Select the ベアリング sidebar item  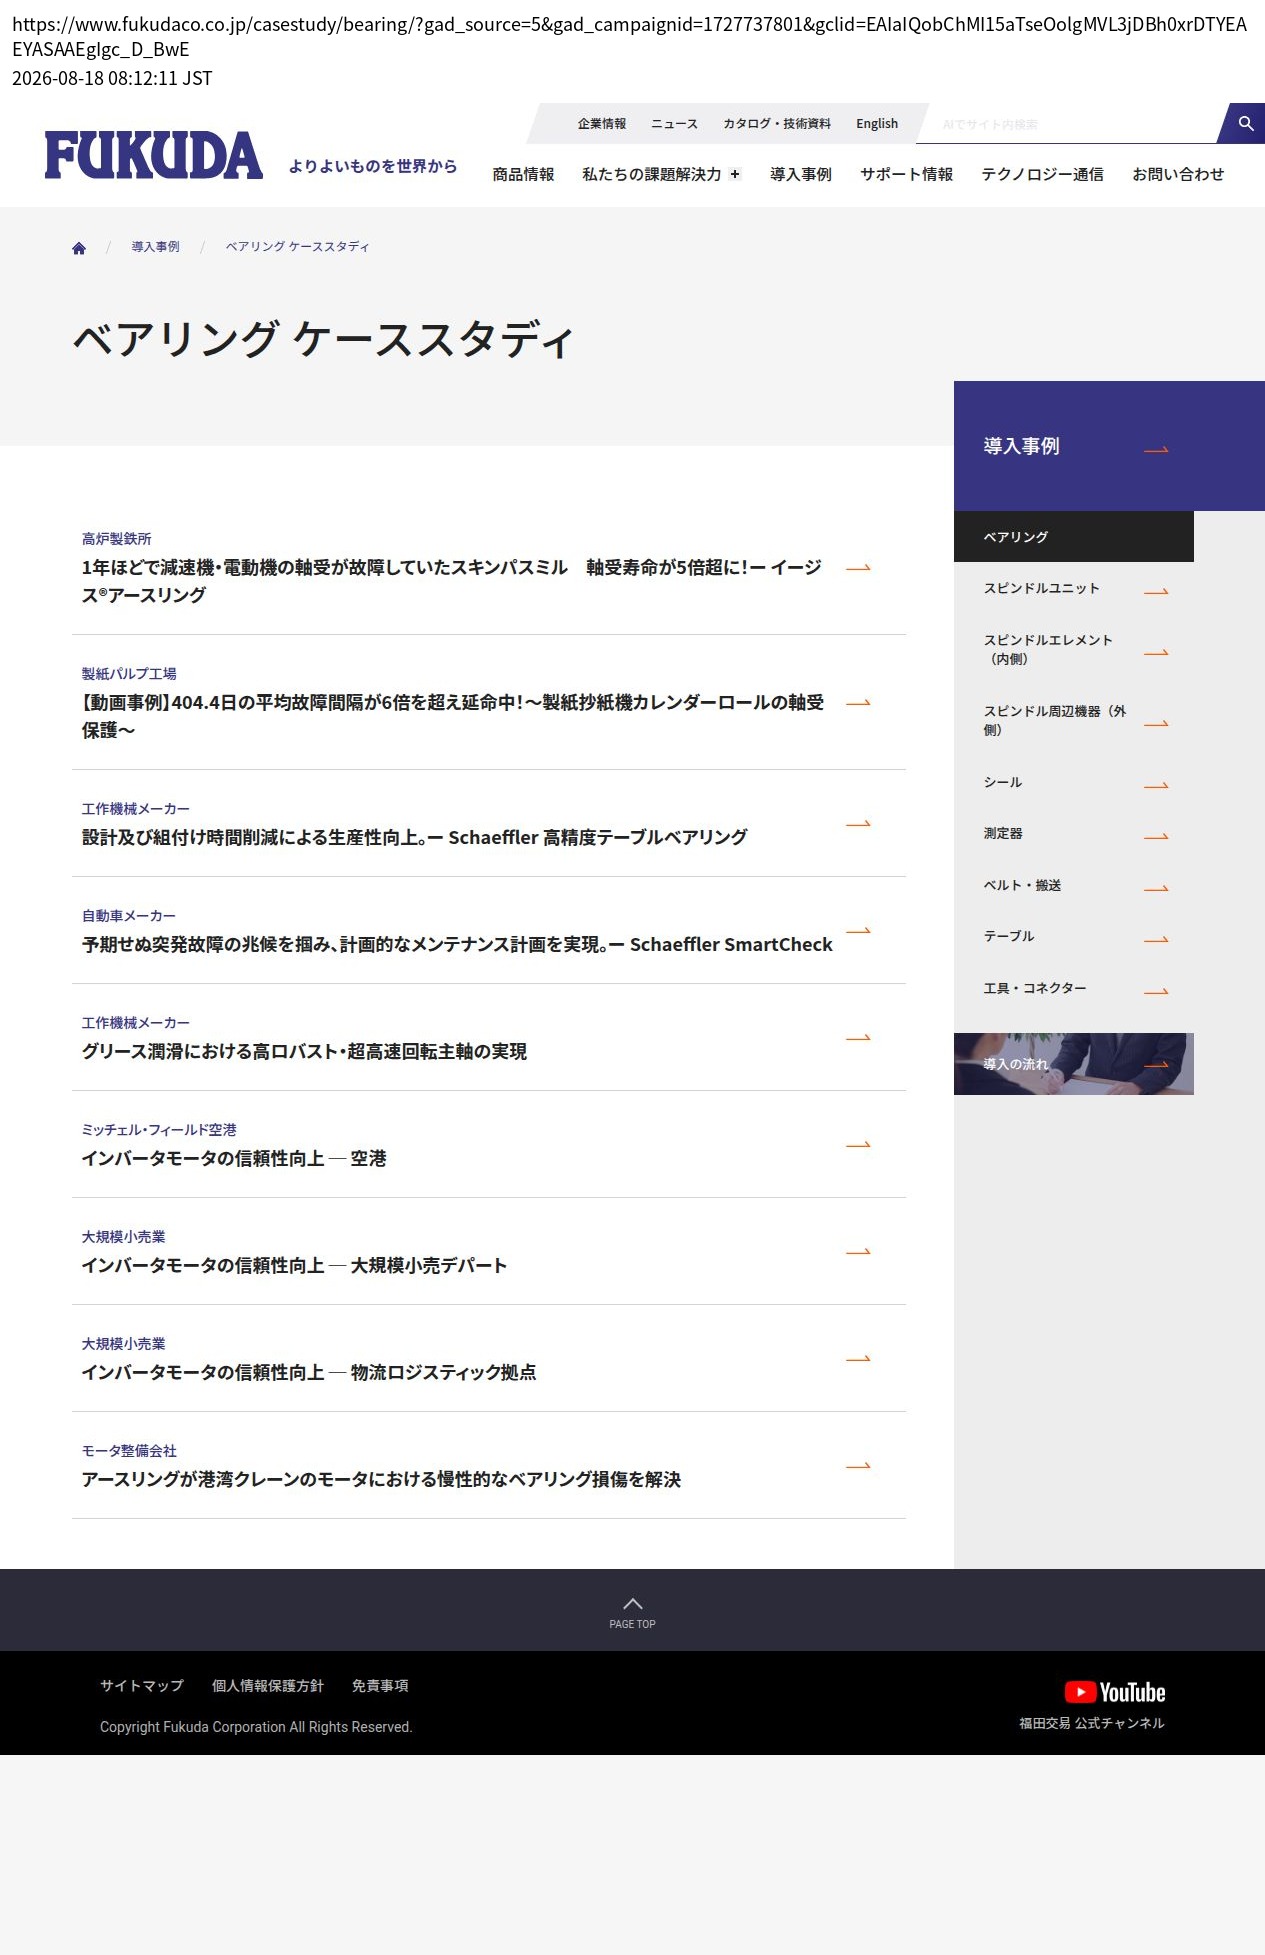pyautogui.click(x=1073, y=537)
